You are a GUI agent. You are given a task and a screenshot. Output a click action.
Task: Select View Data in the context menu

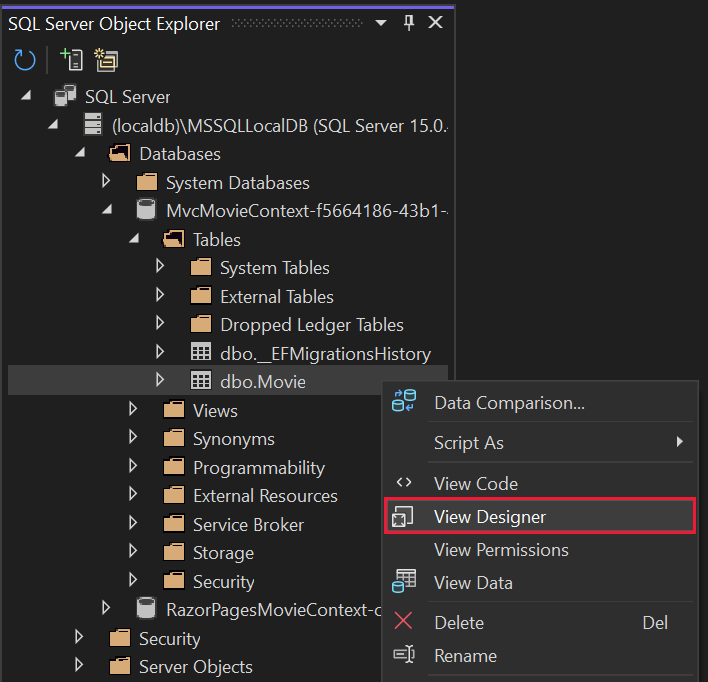point(473,583)
